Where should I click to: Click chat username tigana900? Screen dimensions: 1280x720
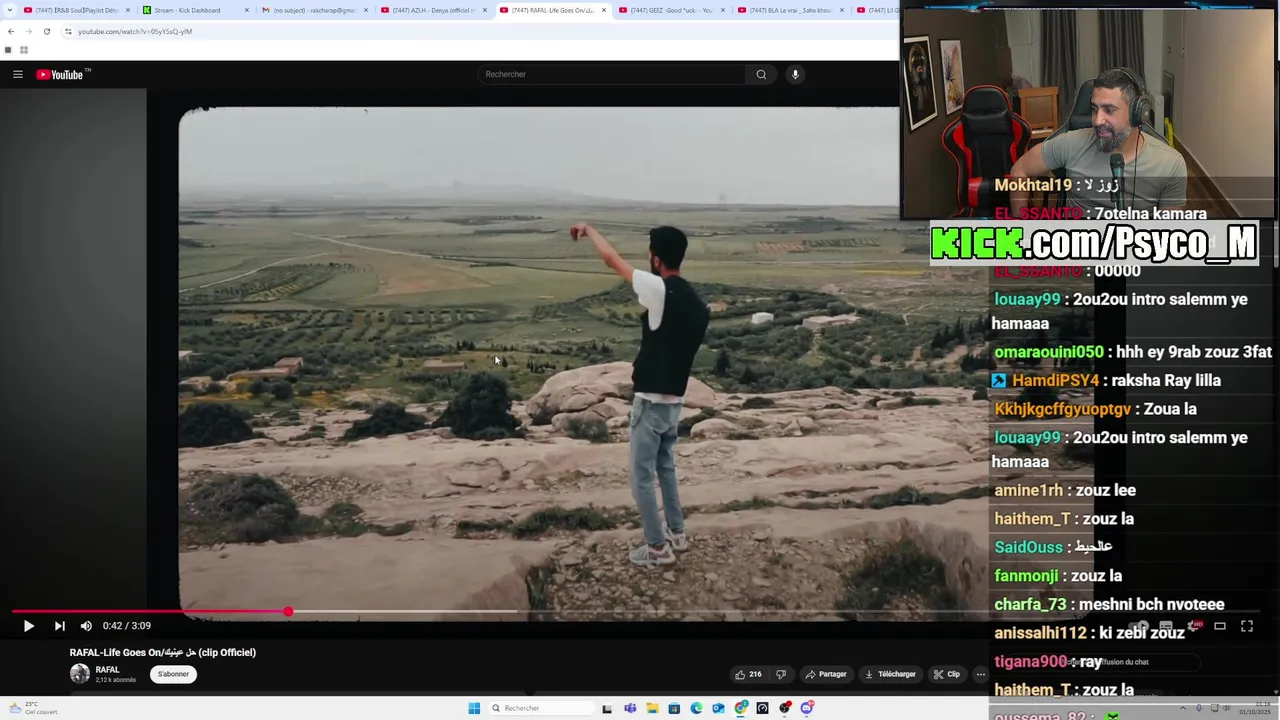point(1031,662)
